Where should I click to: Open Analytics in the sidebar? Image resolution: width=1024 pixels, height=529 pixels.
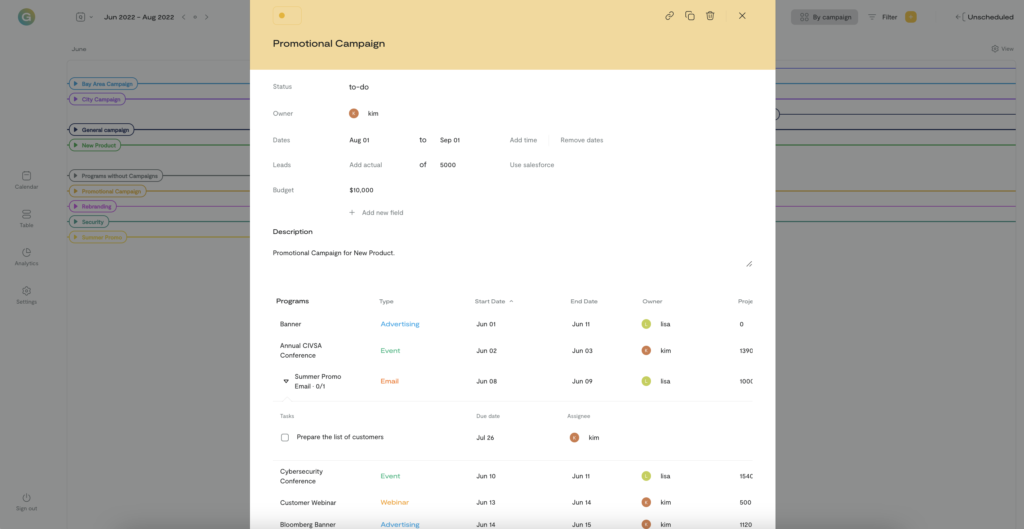26,256
